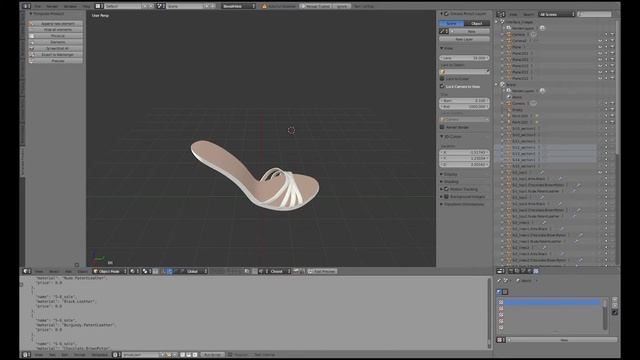
Task: Click the Lock to Object field
Action: click(464, 71)
